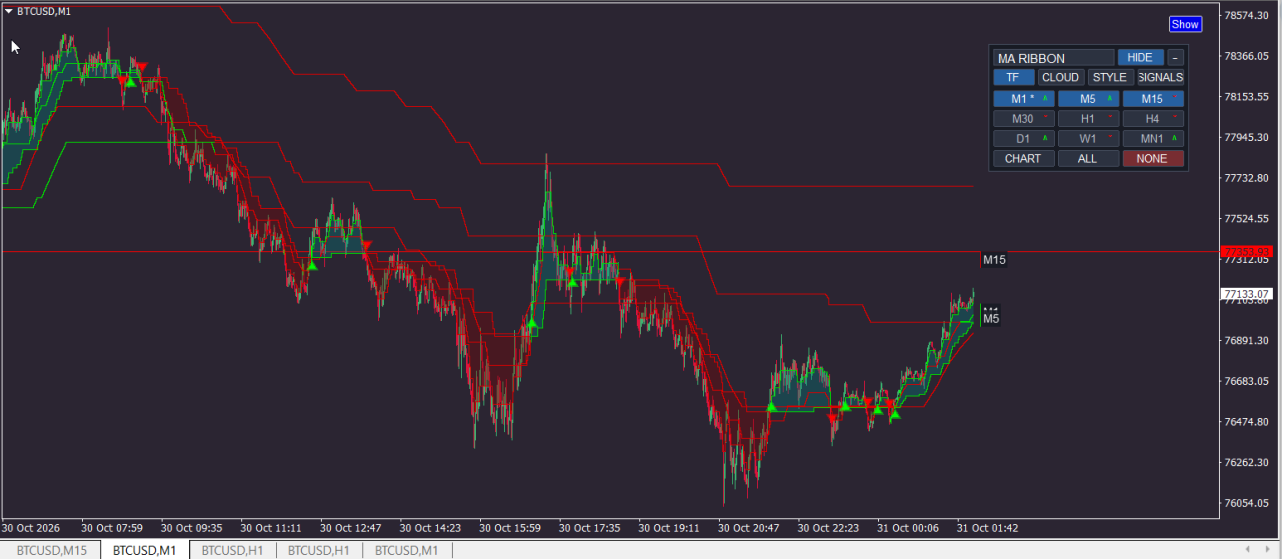
Task: Switch to the SIGNALS tab
Action: (1160, 77)
